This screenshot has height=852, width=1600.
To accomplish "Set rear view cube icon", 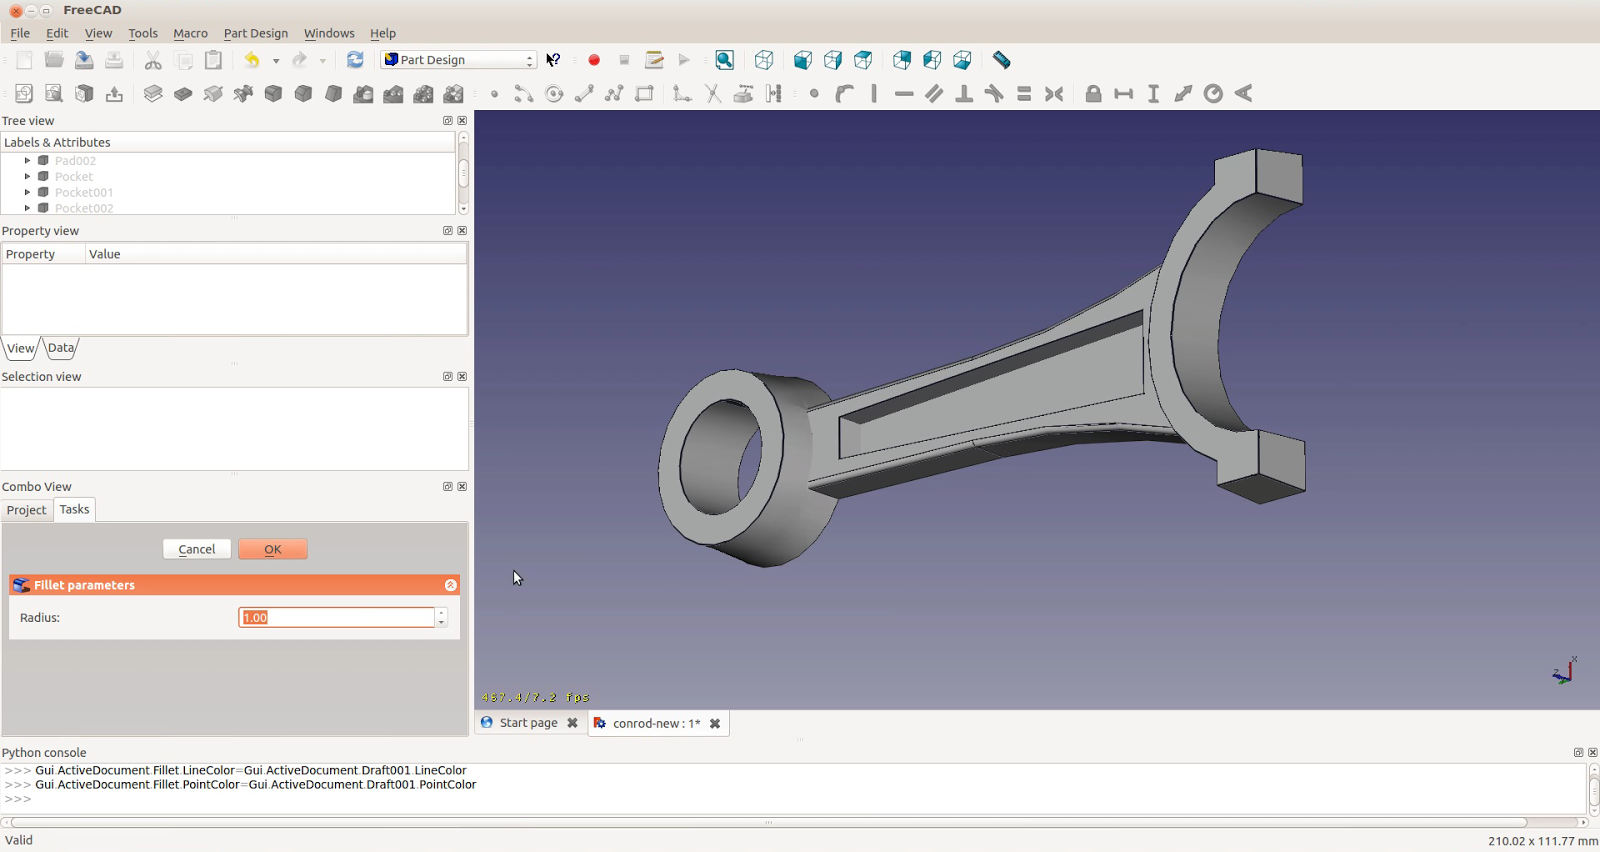I will click(902, 60).
